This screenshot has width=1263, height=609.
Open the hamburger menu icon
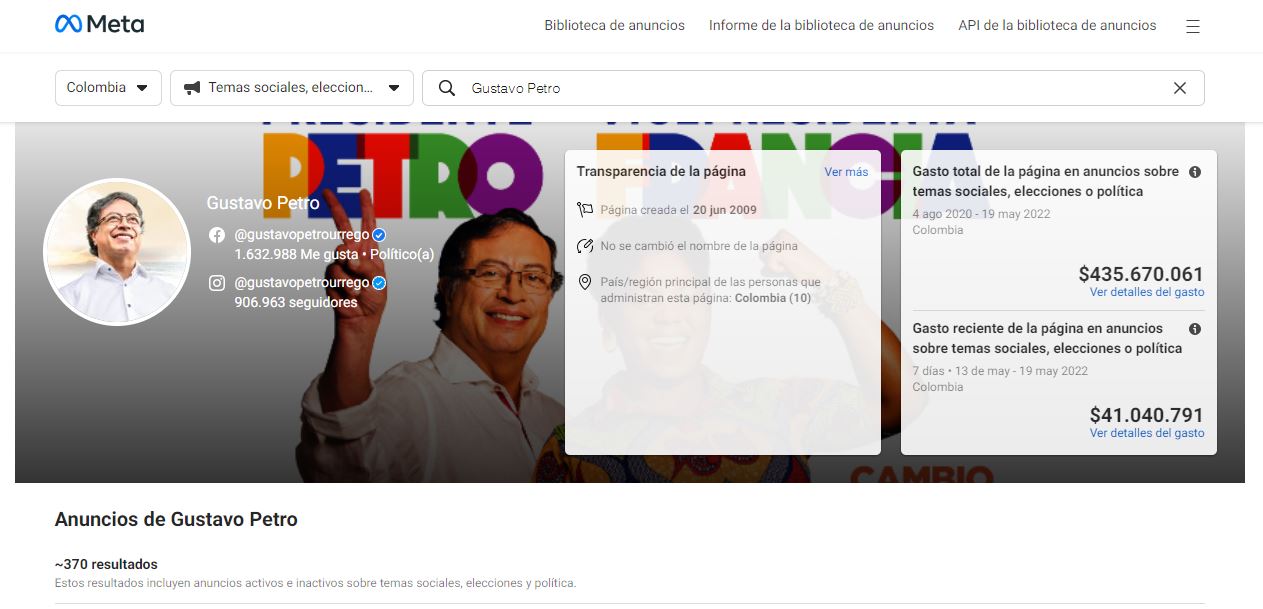(x=1192, y=27)
